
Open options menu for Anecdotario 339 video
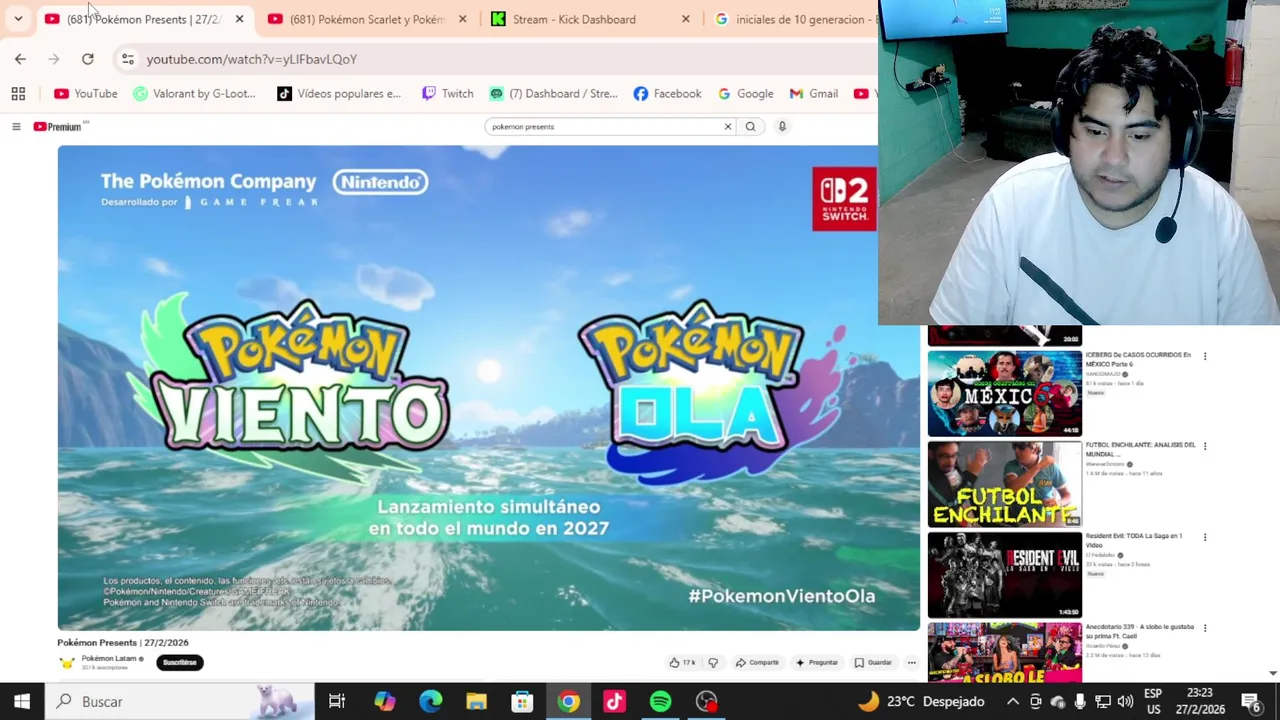click(x=1205, y=628)
